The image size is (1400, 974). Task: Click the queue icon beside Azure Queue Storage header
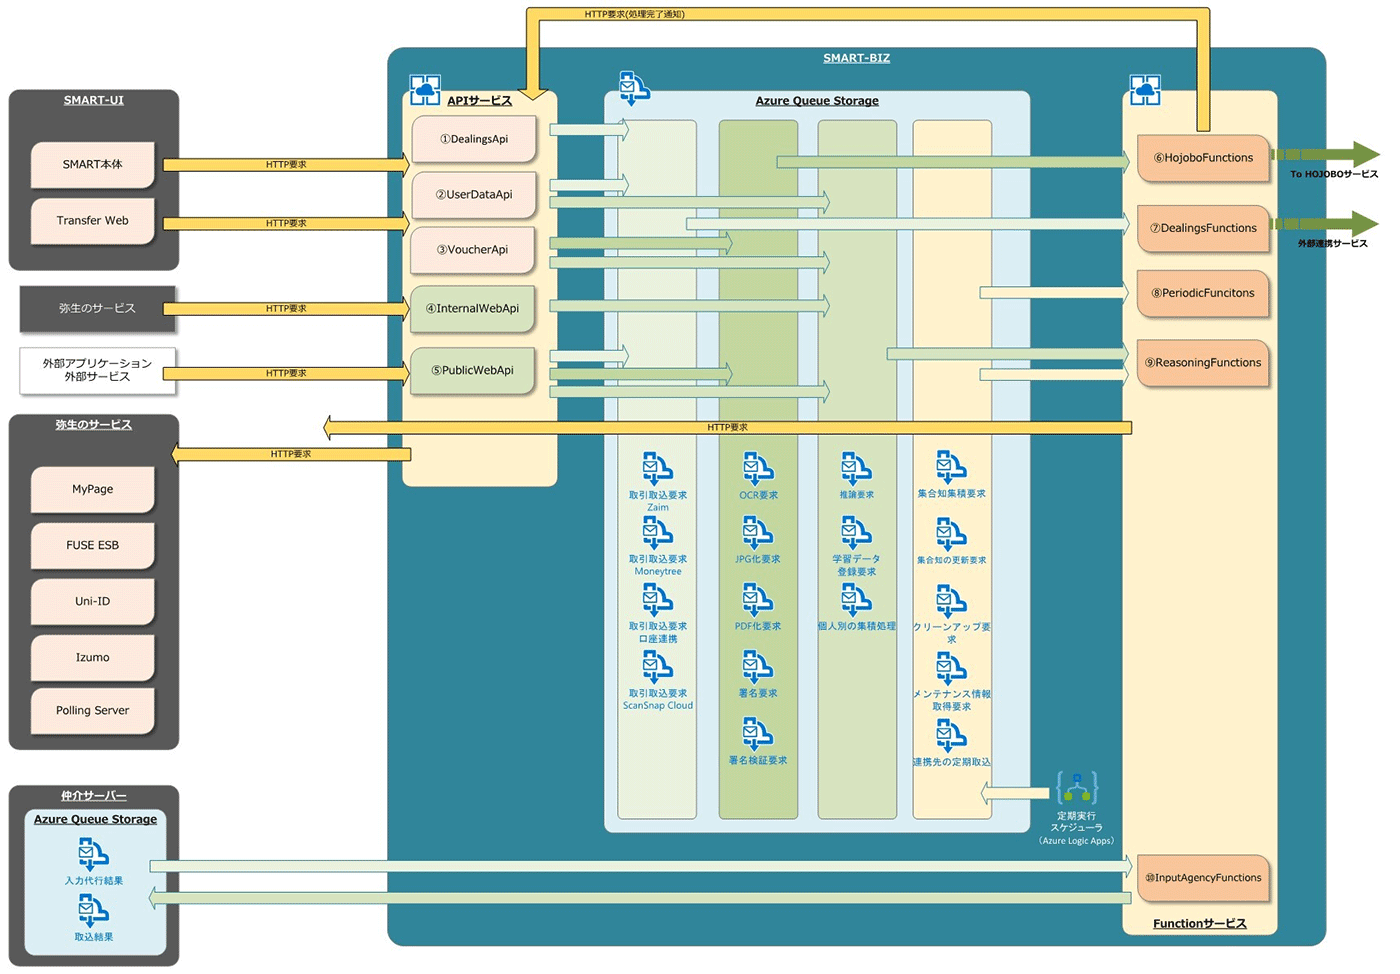point(634,88)
